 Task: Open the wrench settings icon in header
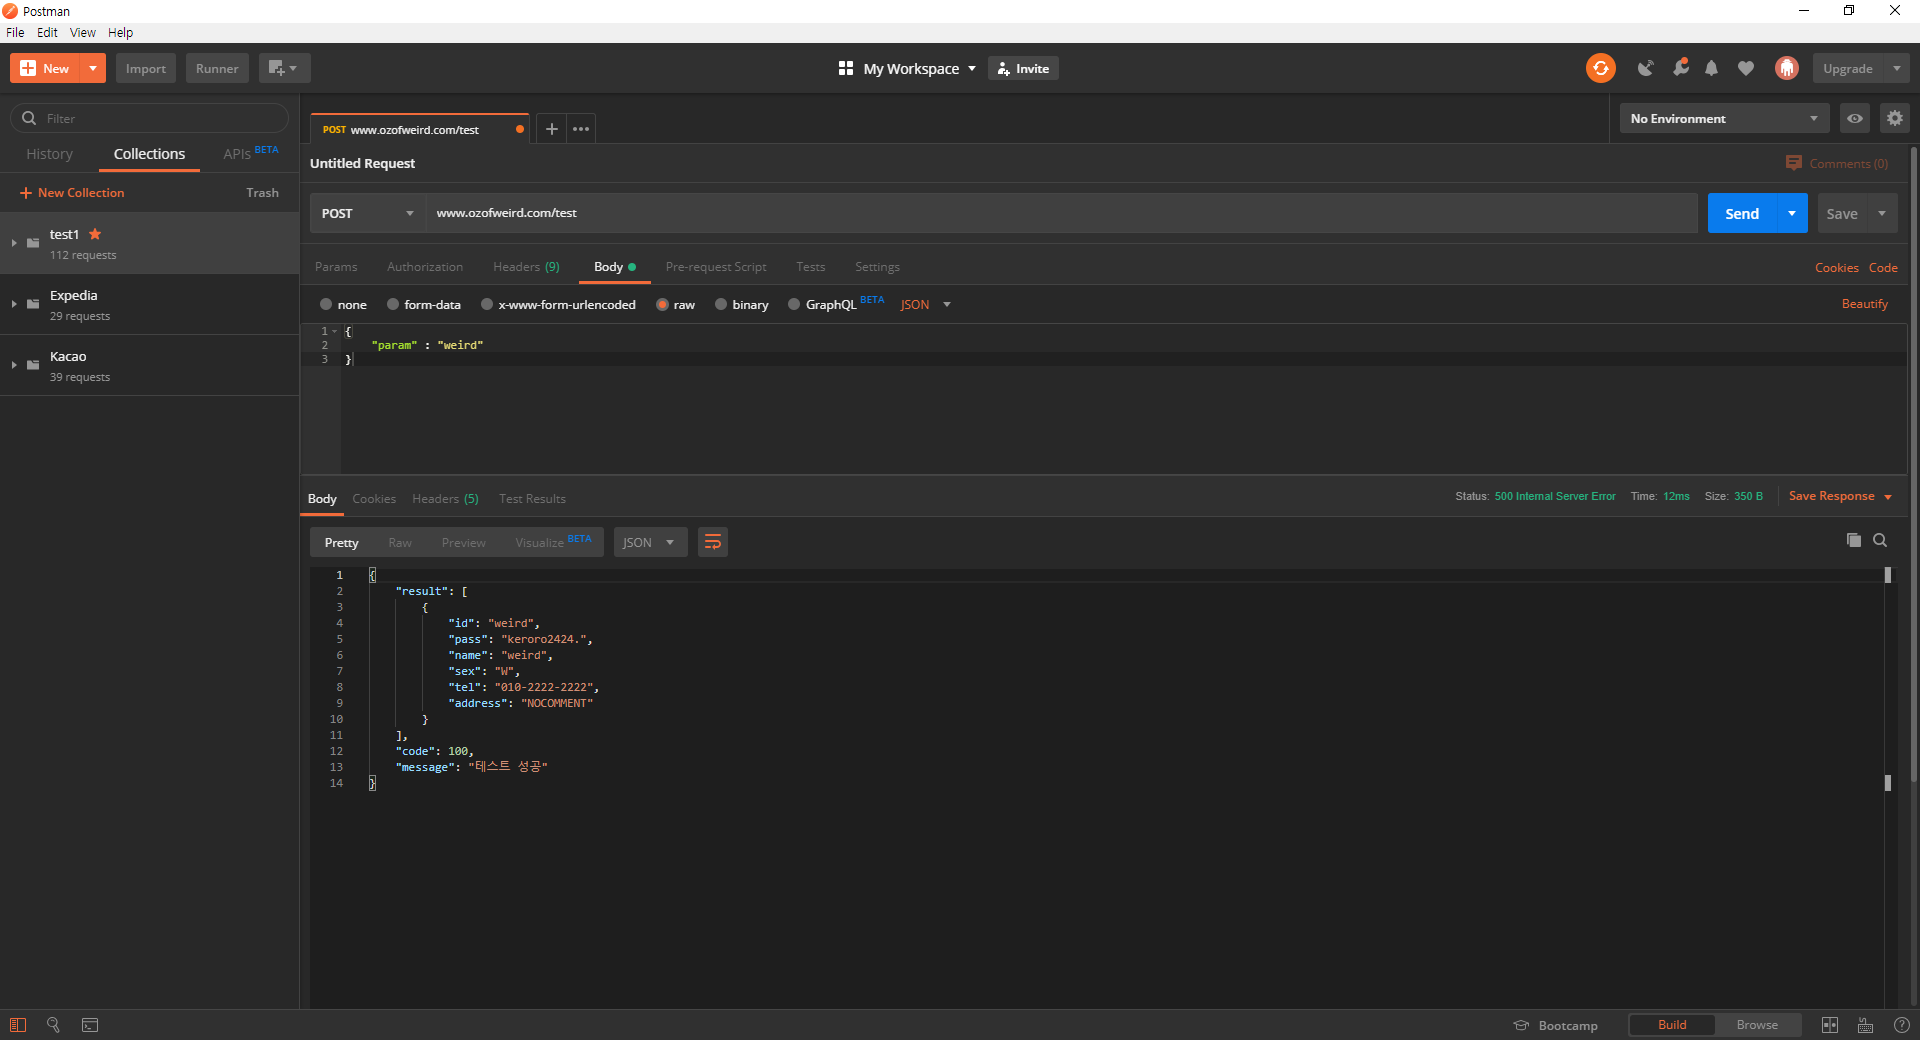tap(1680, 68)
